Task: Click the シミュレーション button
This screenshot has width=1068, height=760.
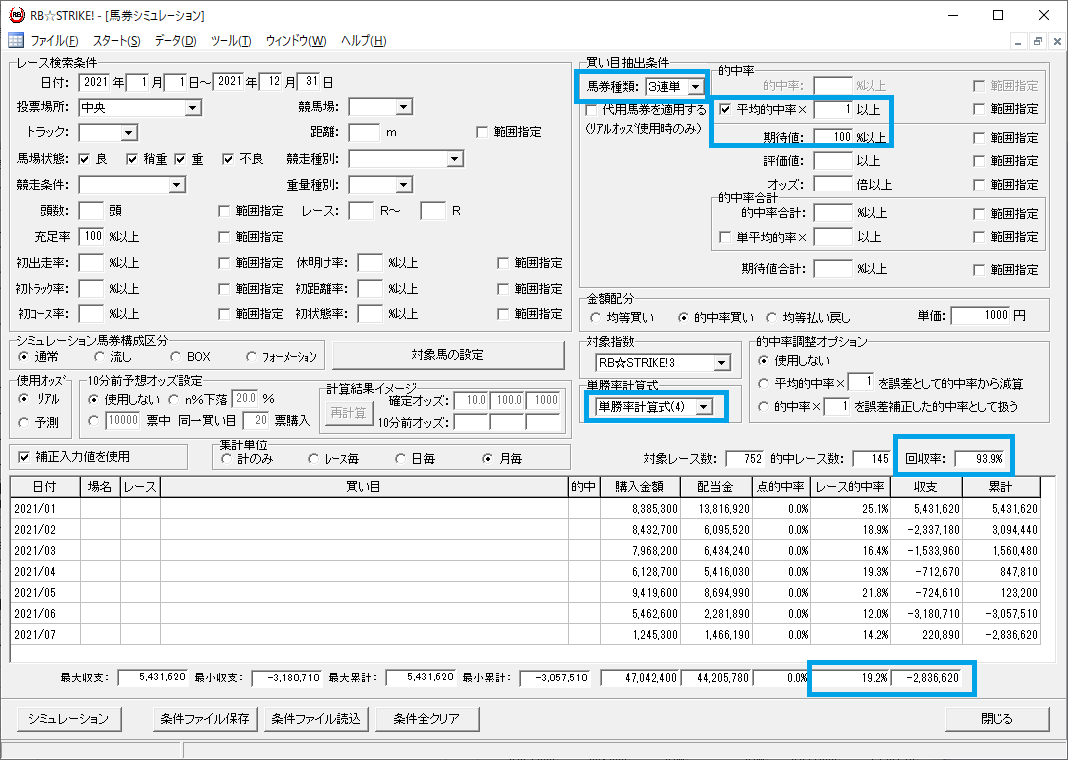Action: pos(68,718)
